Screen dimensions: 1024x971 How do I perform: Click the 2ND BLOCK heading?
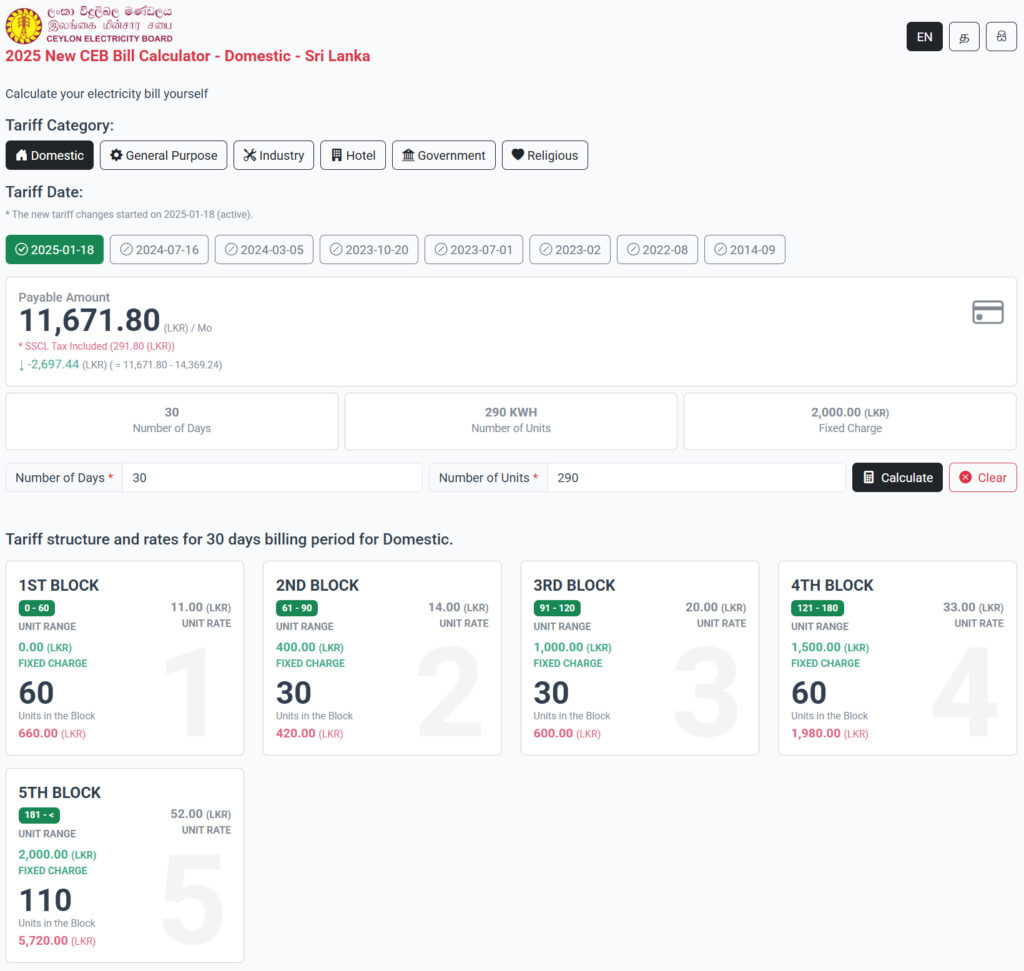(317, 585)
